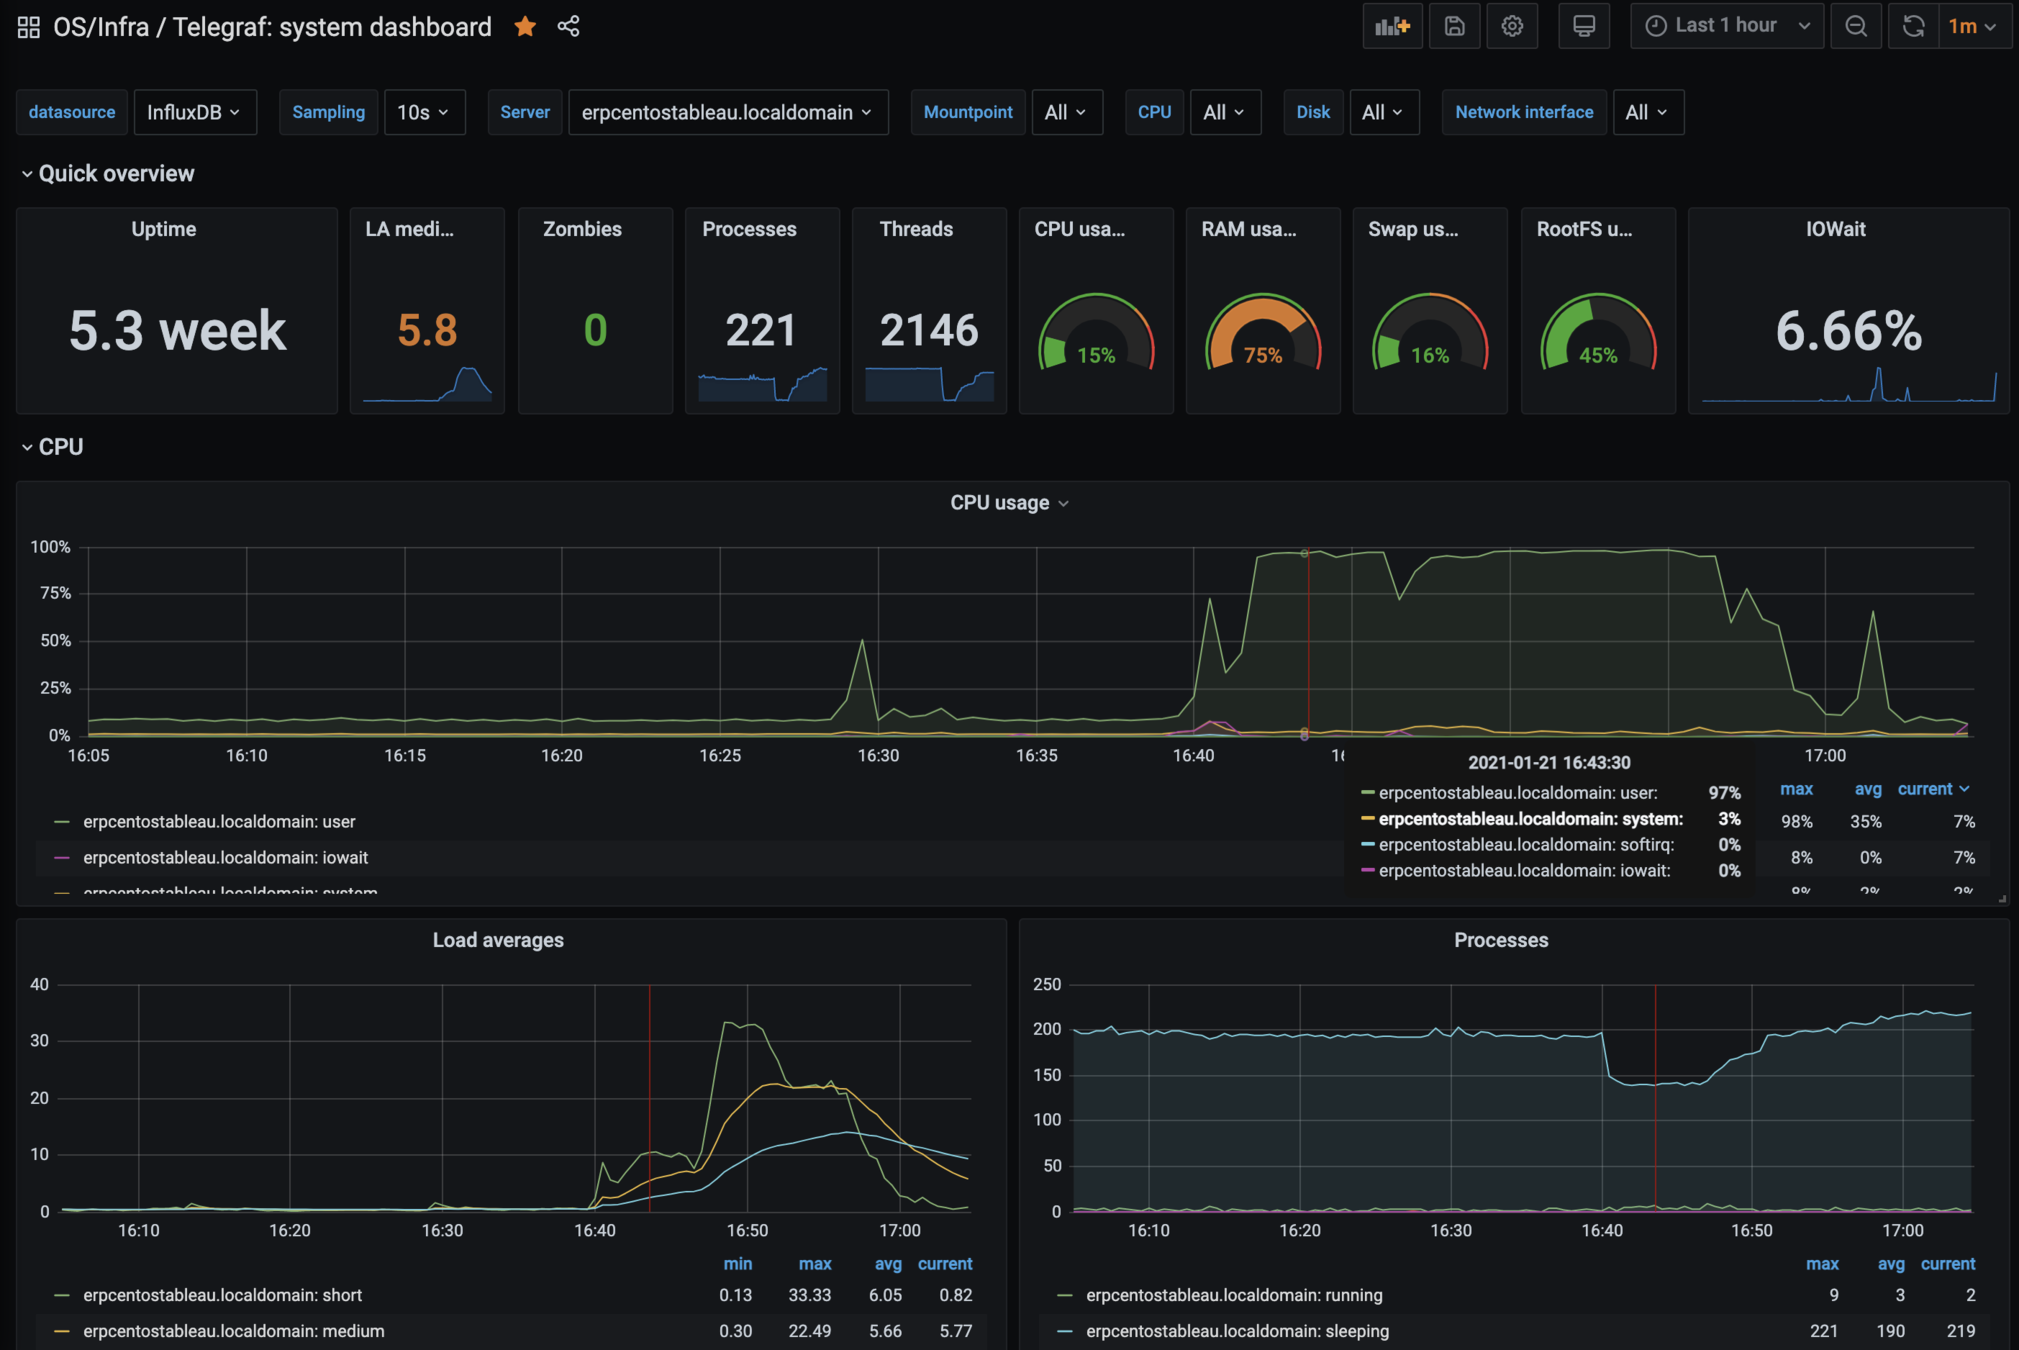Toggle the user series in CPU usage legend
Screen dimensions: 2019x1350
(x=219, y=822)
